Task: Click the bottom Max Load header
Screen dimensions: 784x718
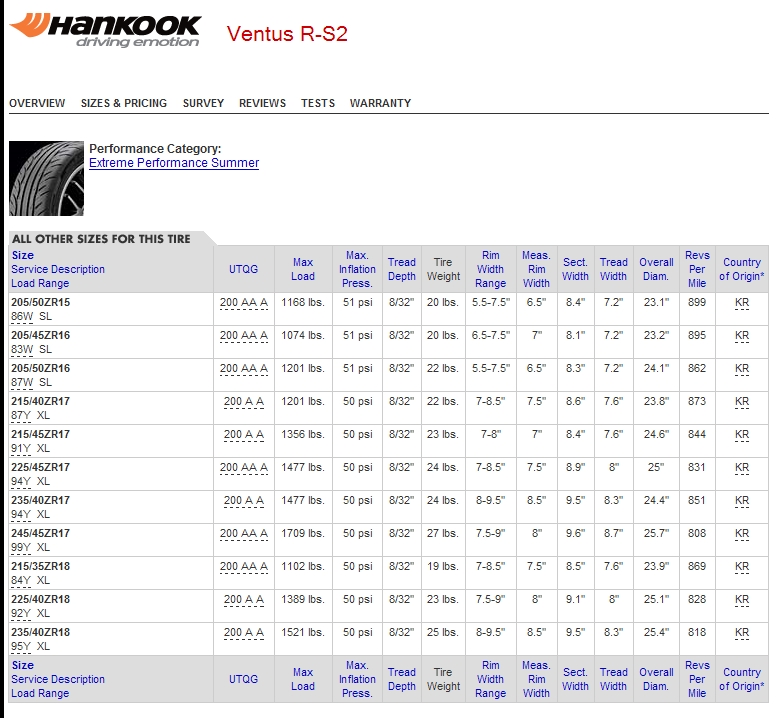Action: 303,679
